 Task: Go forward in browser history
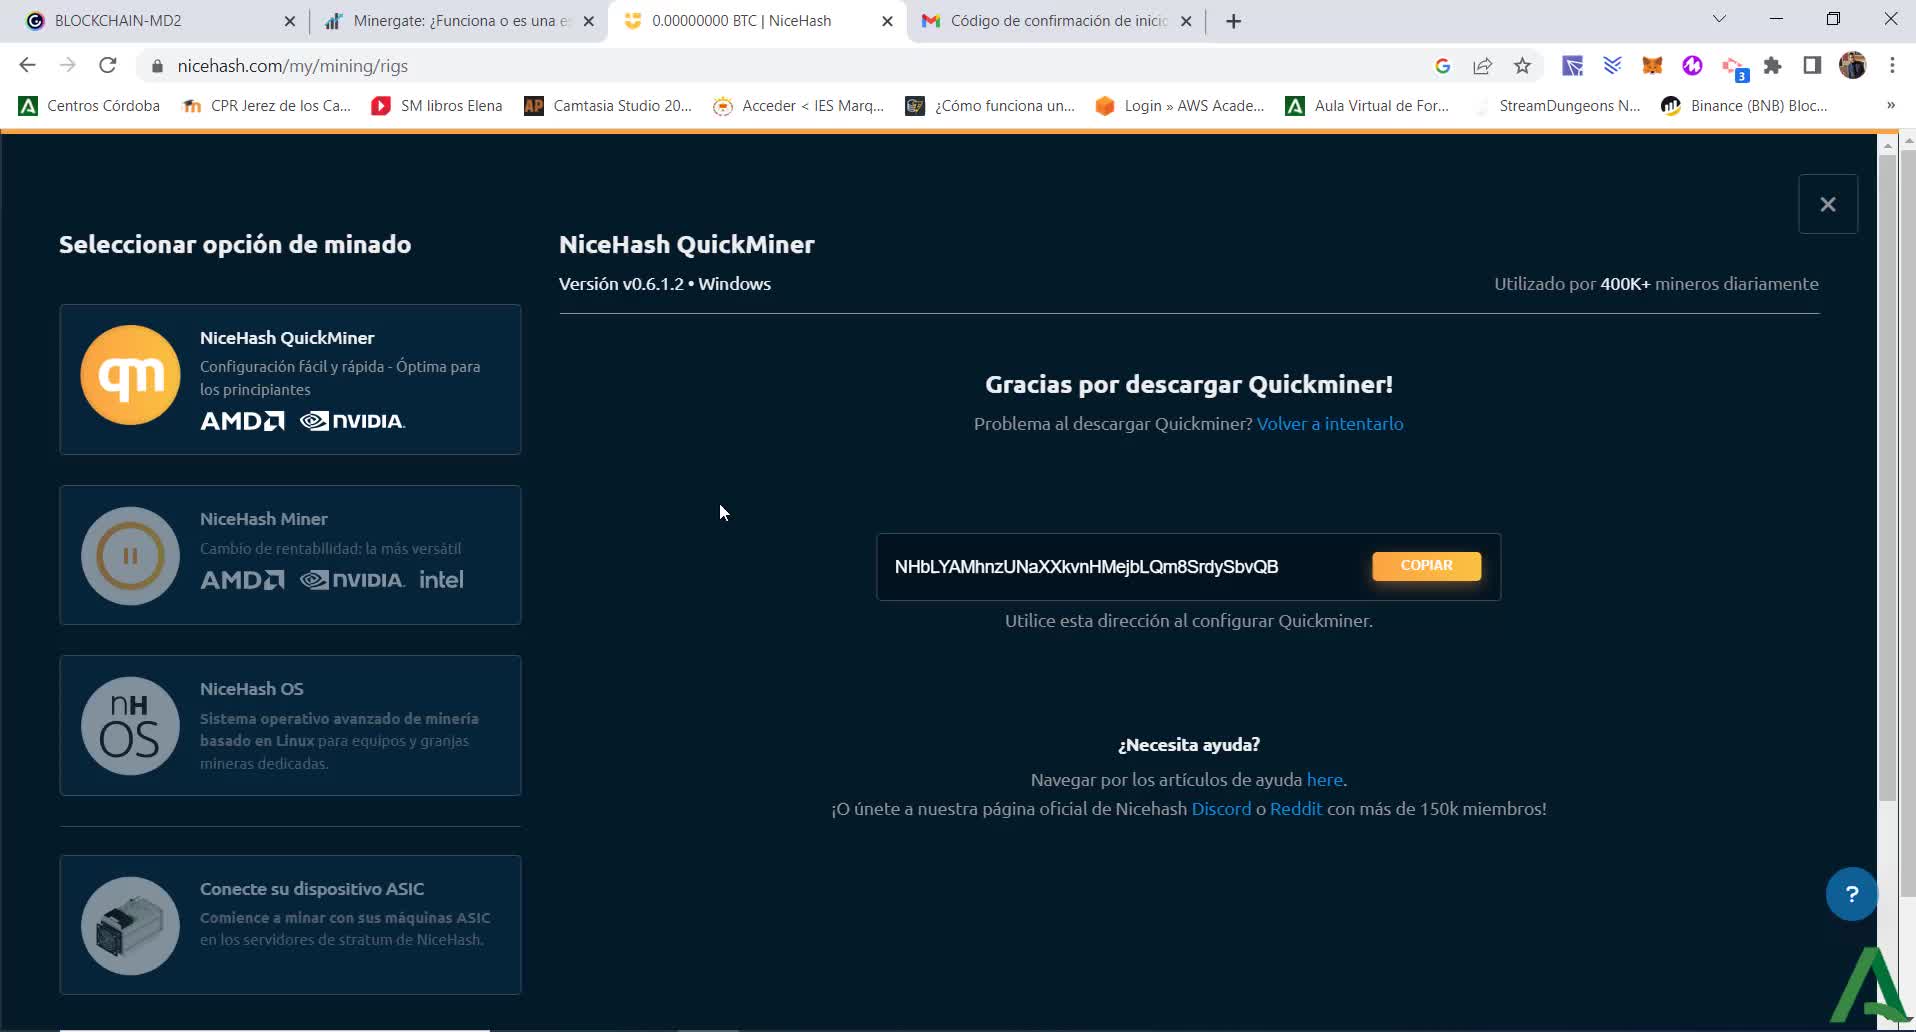coord(67,66)
